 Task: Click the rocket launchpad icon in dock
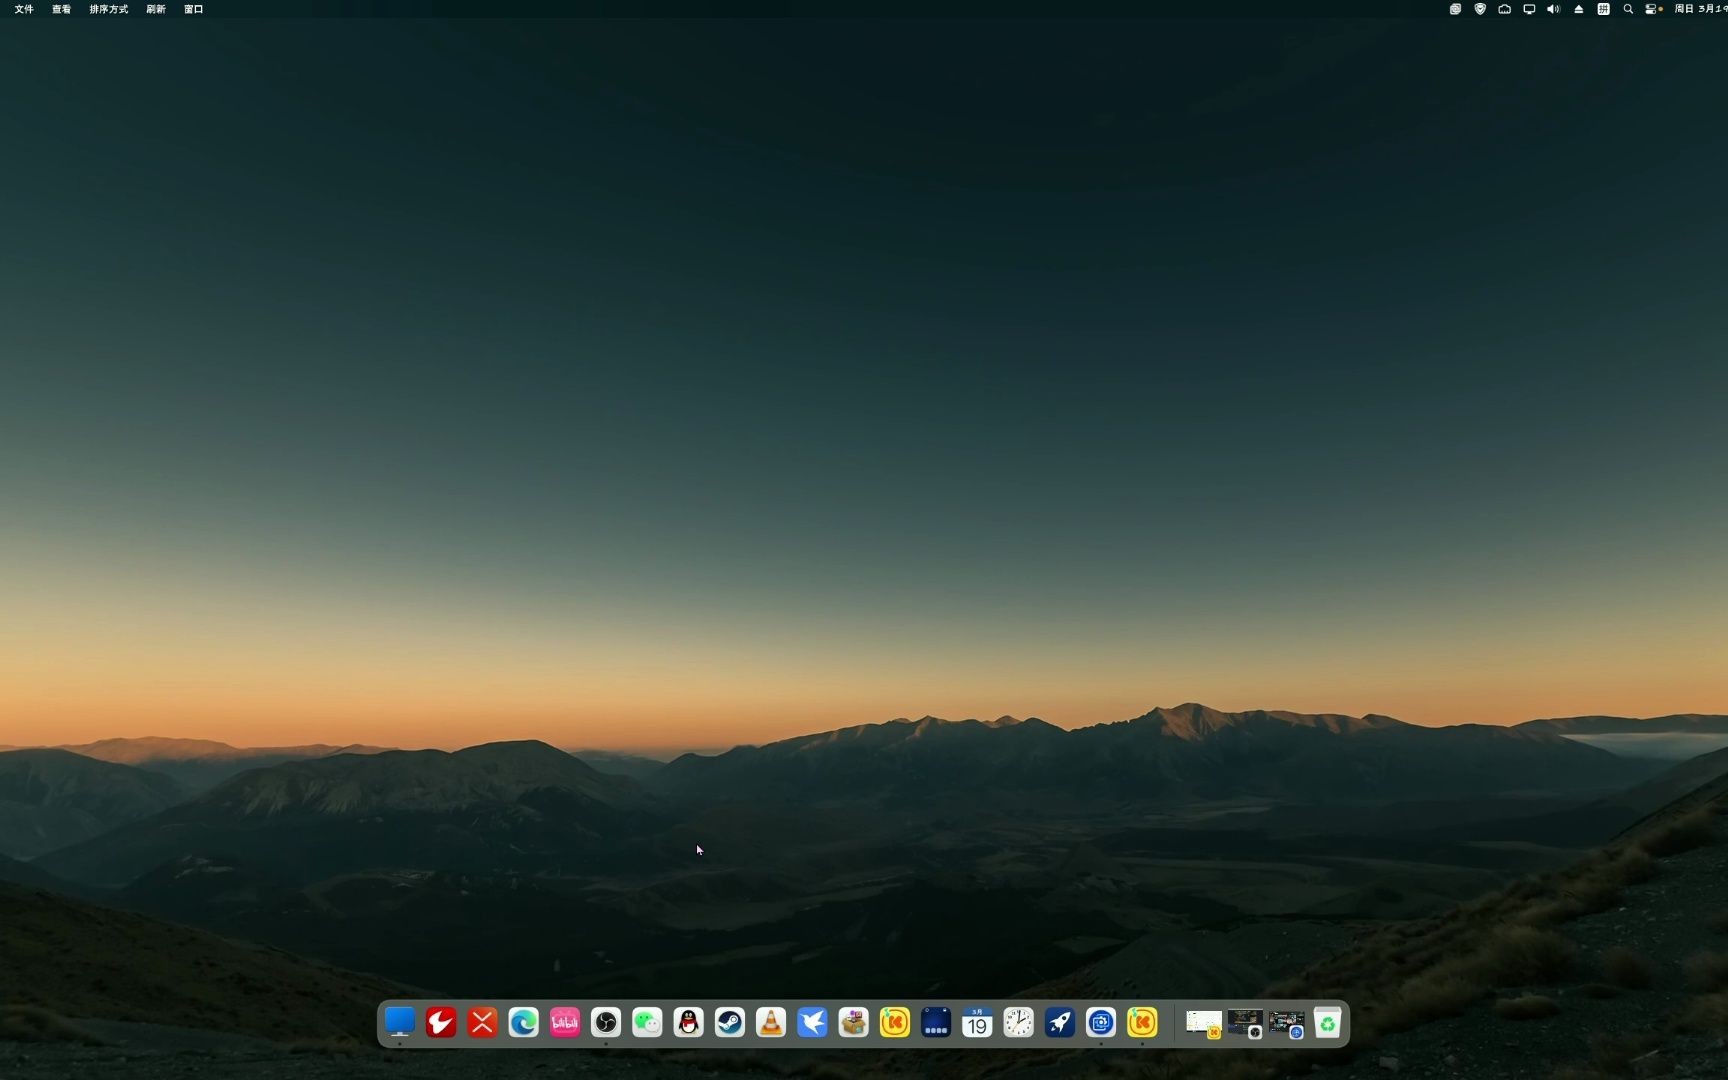tap(1059, 1023)
